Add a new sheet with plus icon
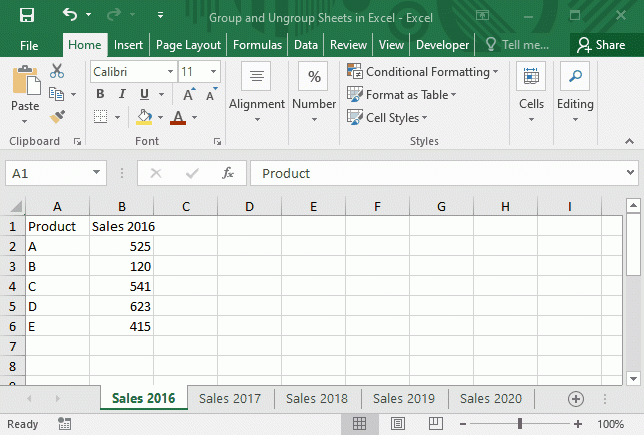644x435 pixels. (x=575, y=398)
